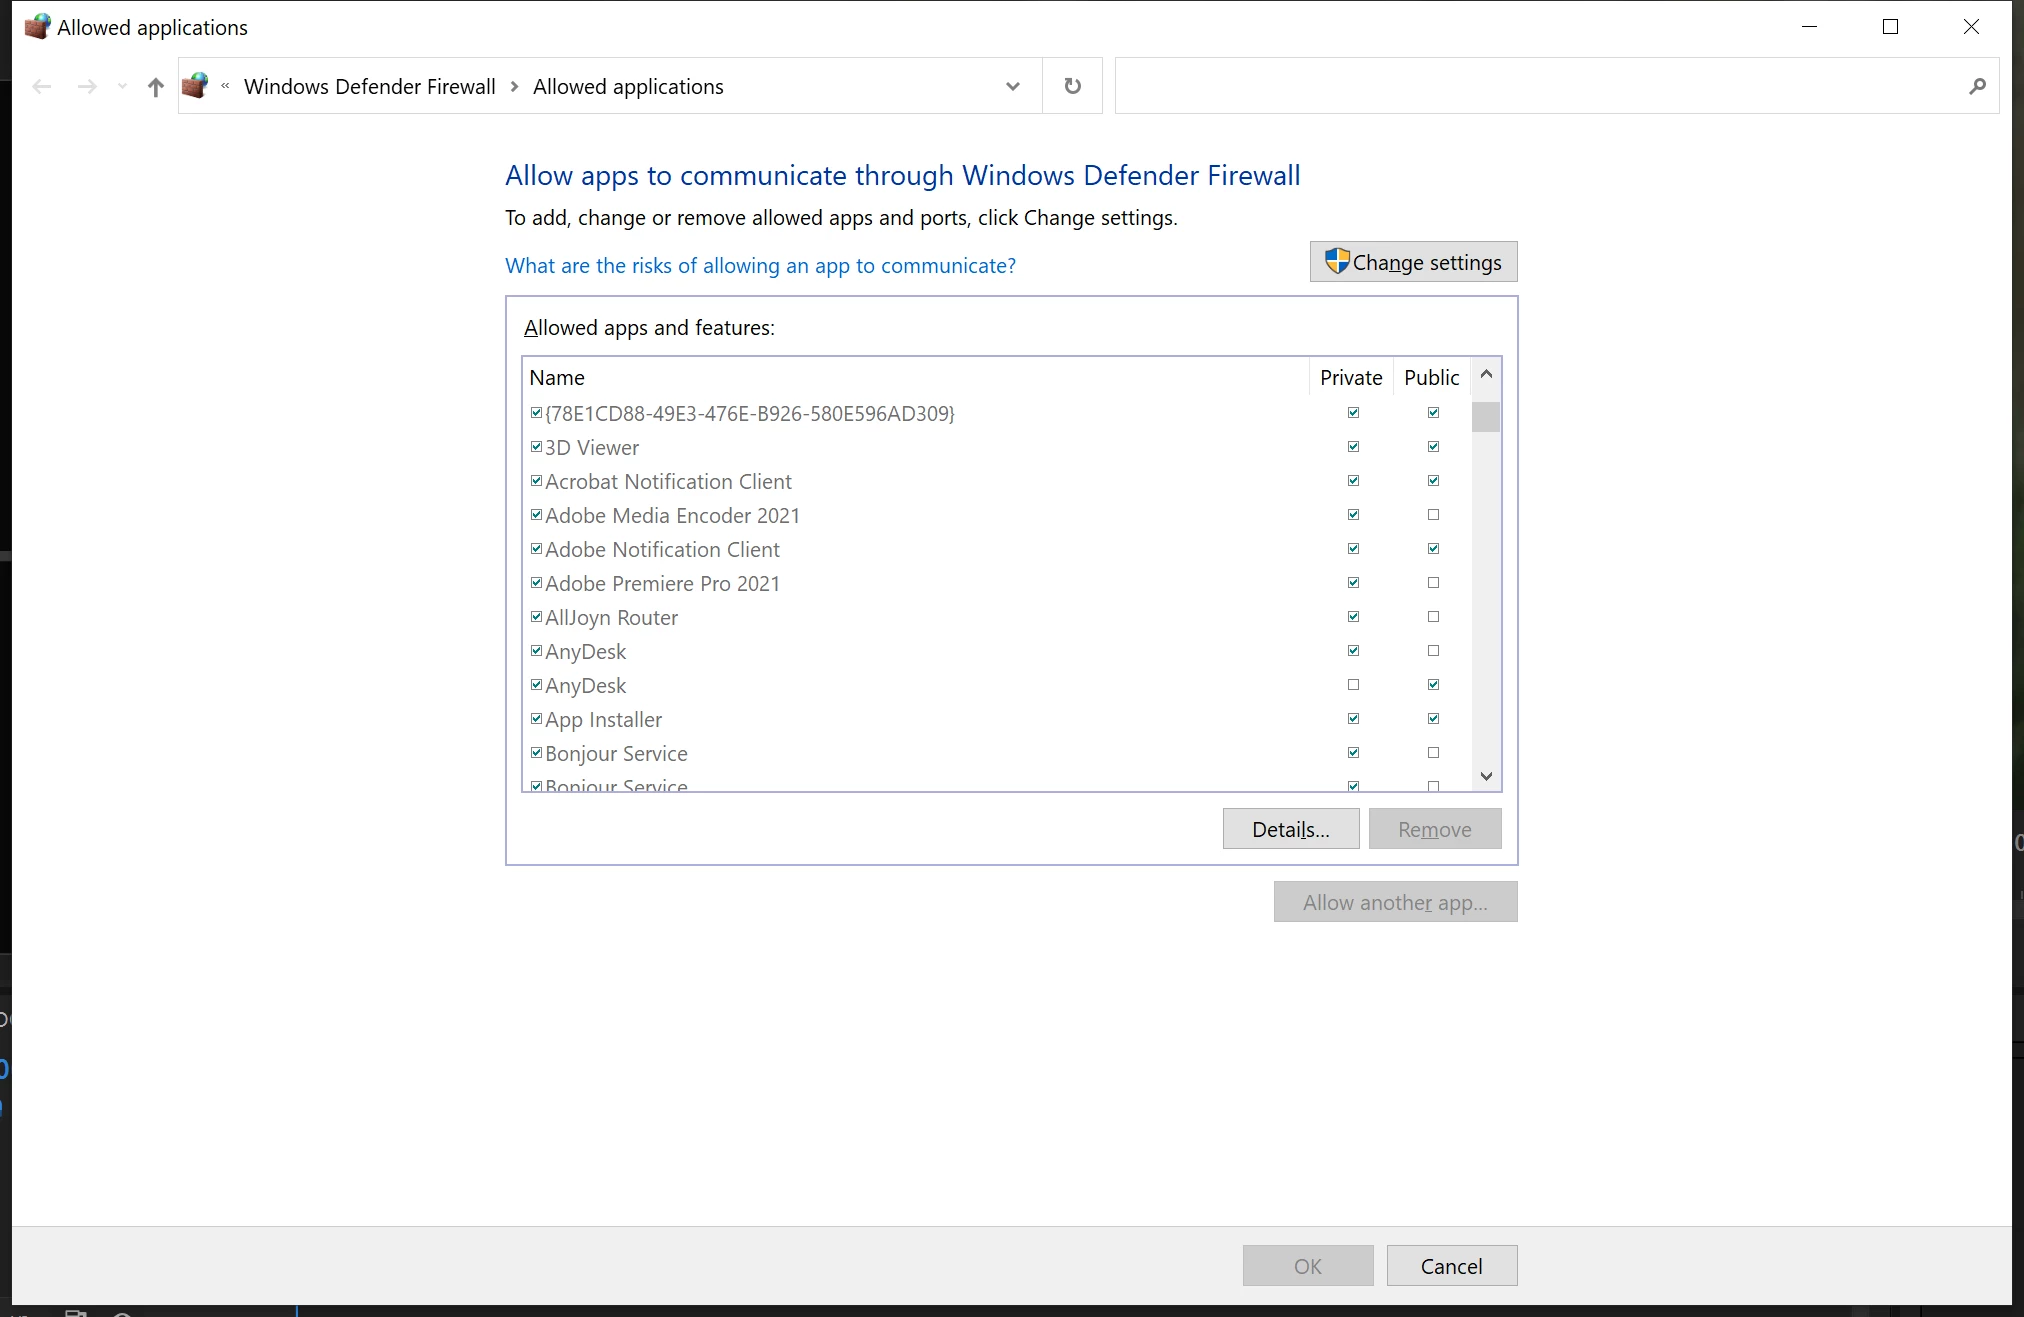Open the risks of allowing an app link

pos(760,266)
